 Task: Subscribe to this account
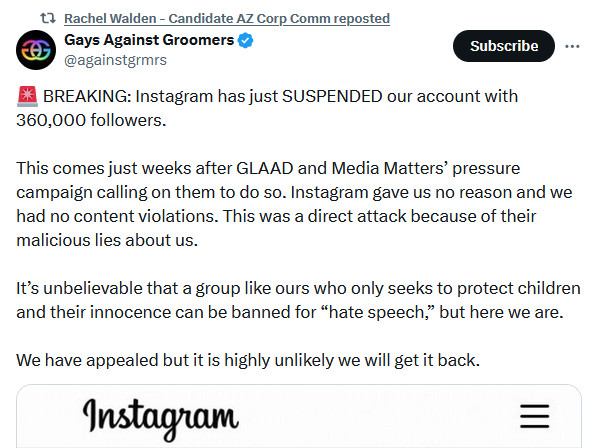pyautogui.click(x=504, y=46)
